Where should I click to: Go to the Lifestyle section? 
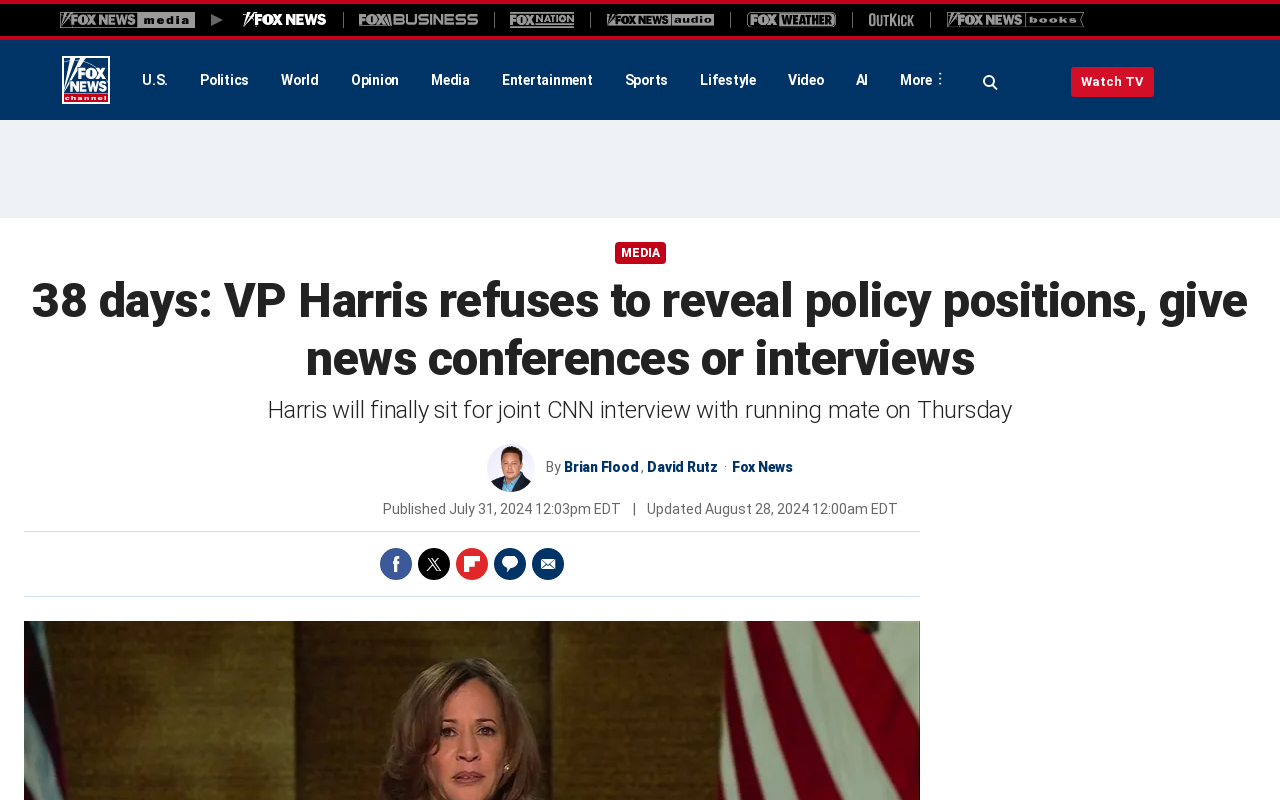(x=728, y=80)
